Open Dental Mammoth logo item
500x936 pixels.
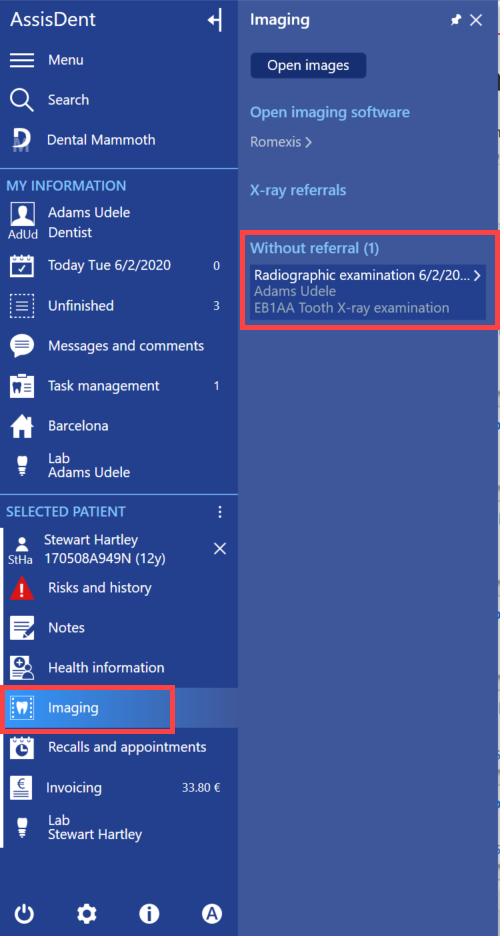pos(22,140)
